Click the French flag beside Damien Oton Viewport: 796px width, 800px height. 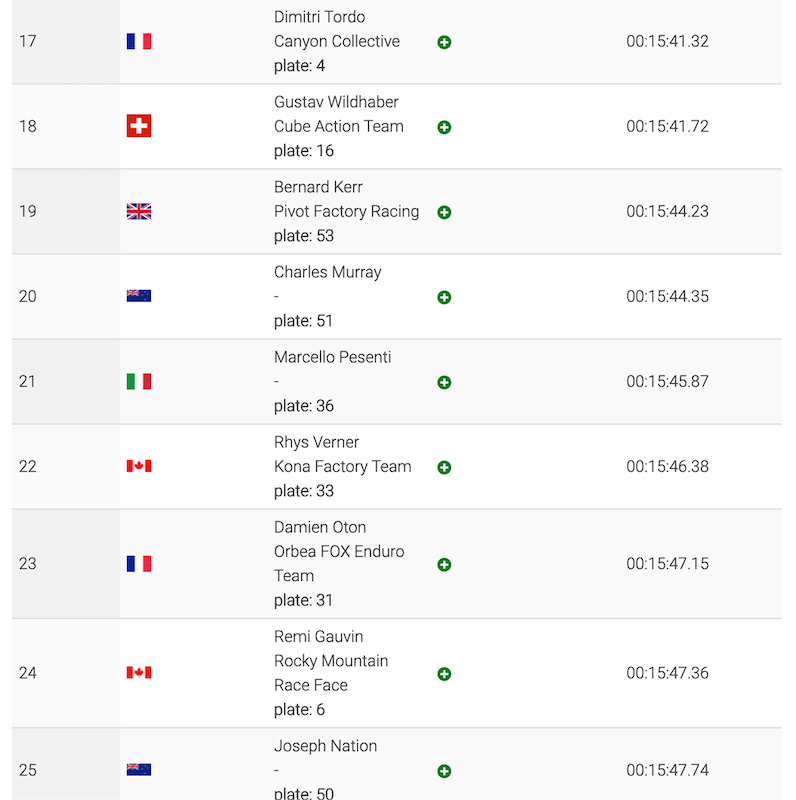coord(139,563)
